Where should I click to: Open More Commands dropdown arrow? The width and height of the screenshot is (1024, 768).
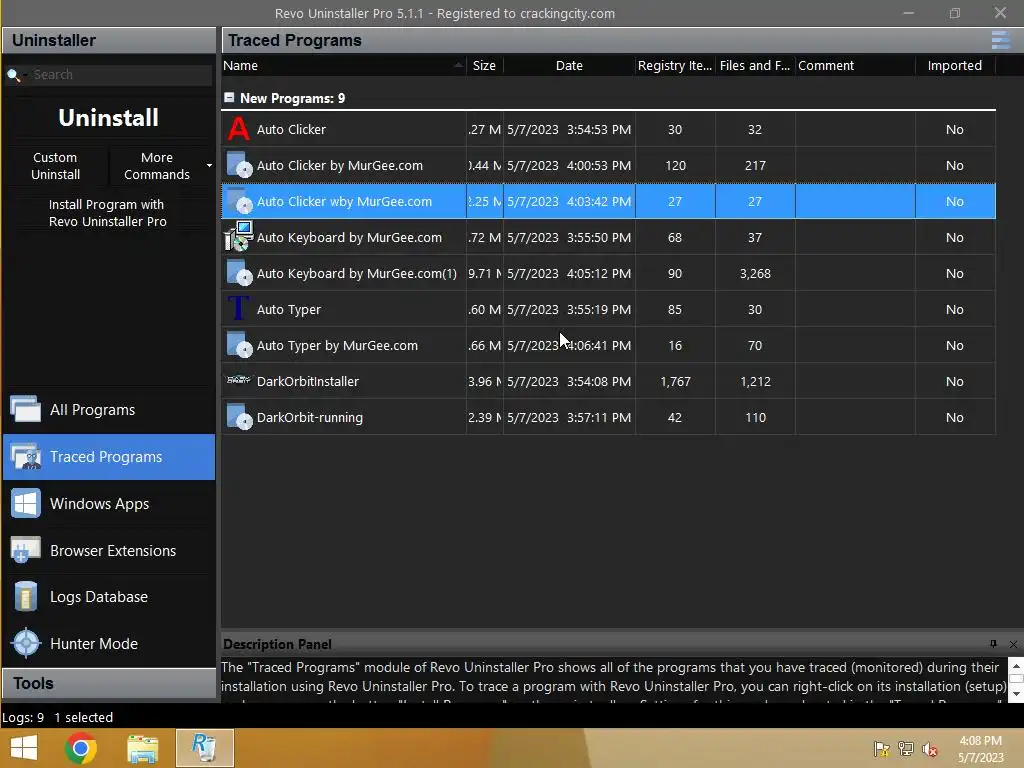209,166
